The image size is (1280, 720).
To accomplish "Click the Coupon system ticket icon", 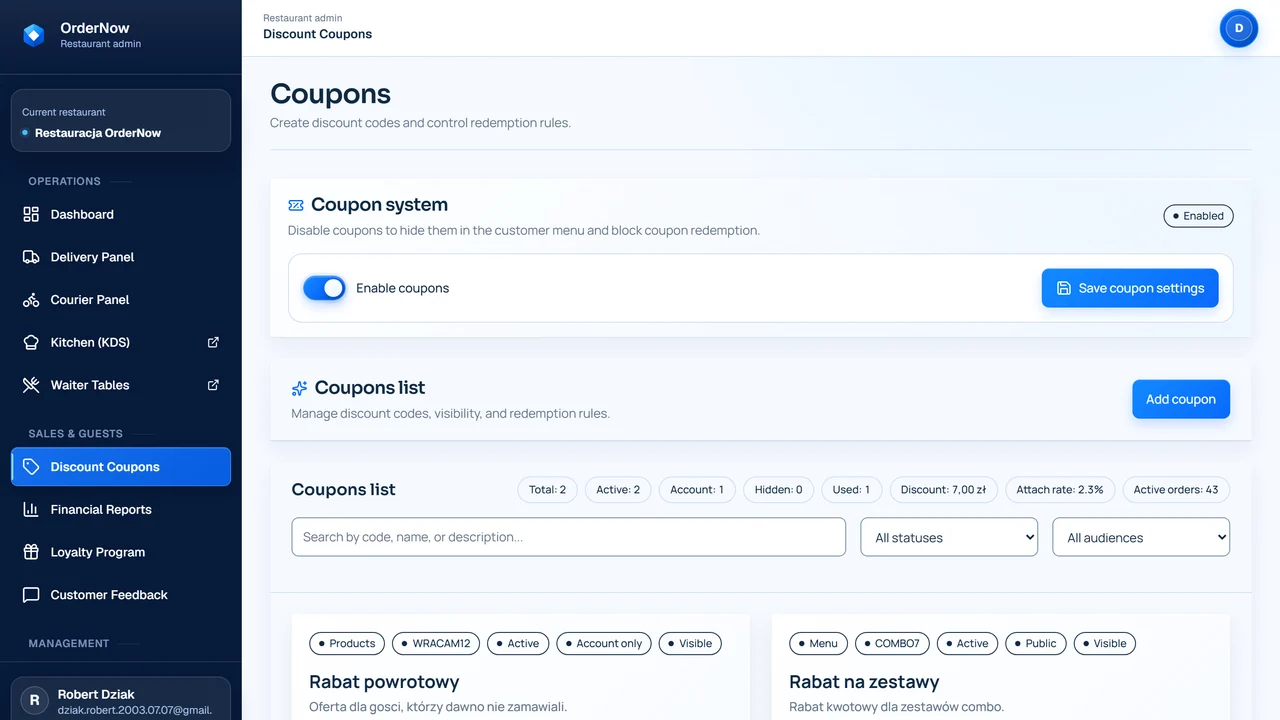I will click(296, 205).
